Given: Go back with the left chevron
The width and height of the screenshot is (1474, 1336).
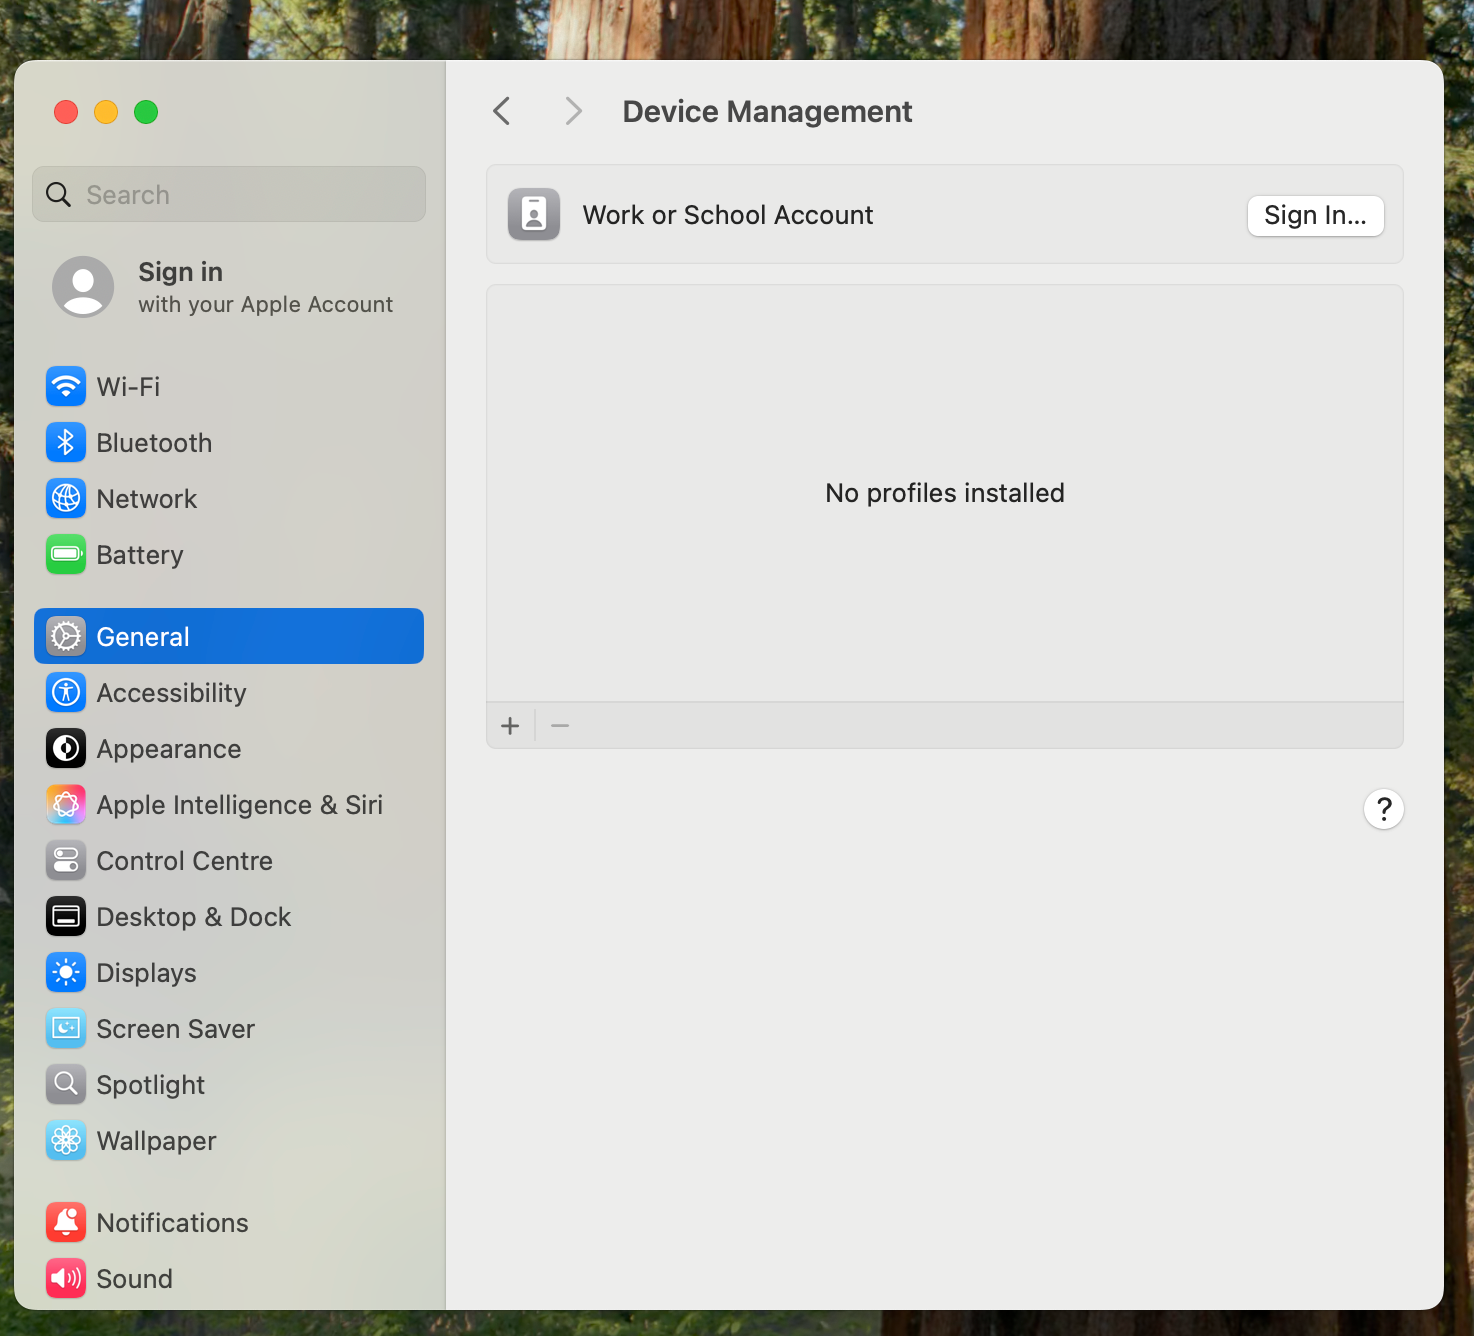Looking at the screenshot, I should [x=502, y=111].
